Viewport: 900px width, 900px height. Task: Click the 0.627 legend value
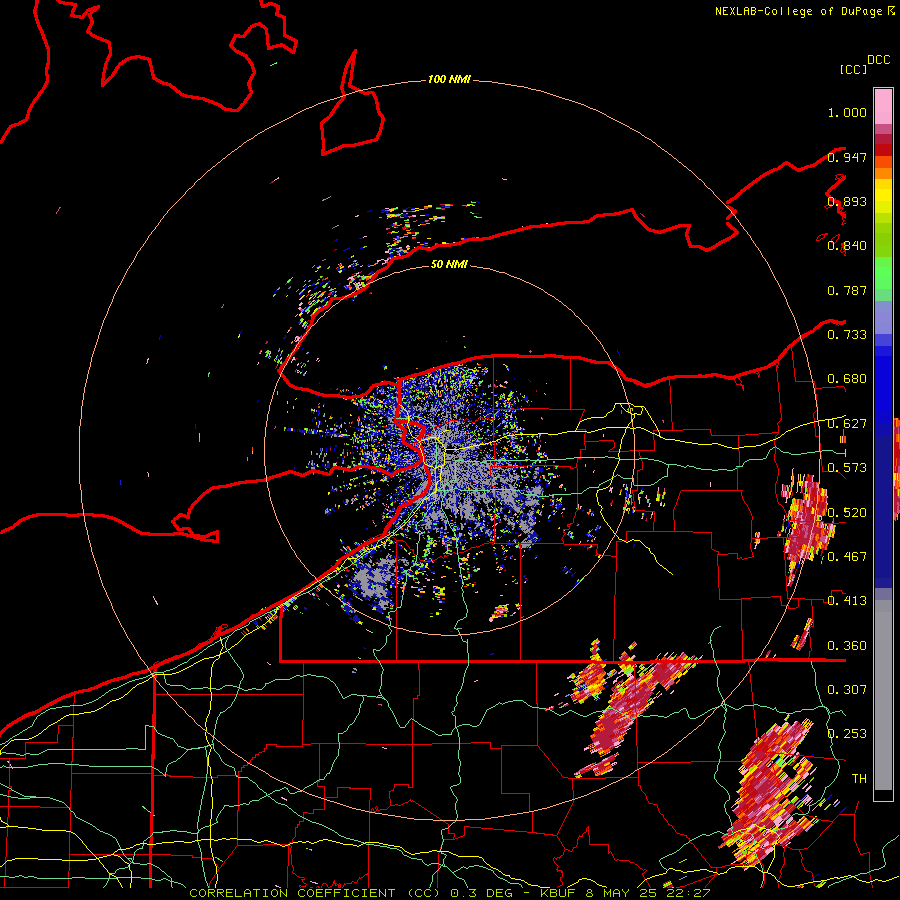coord(847,424)
